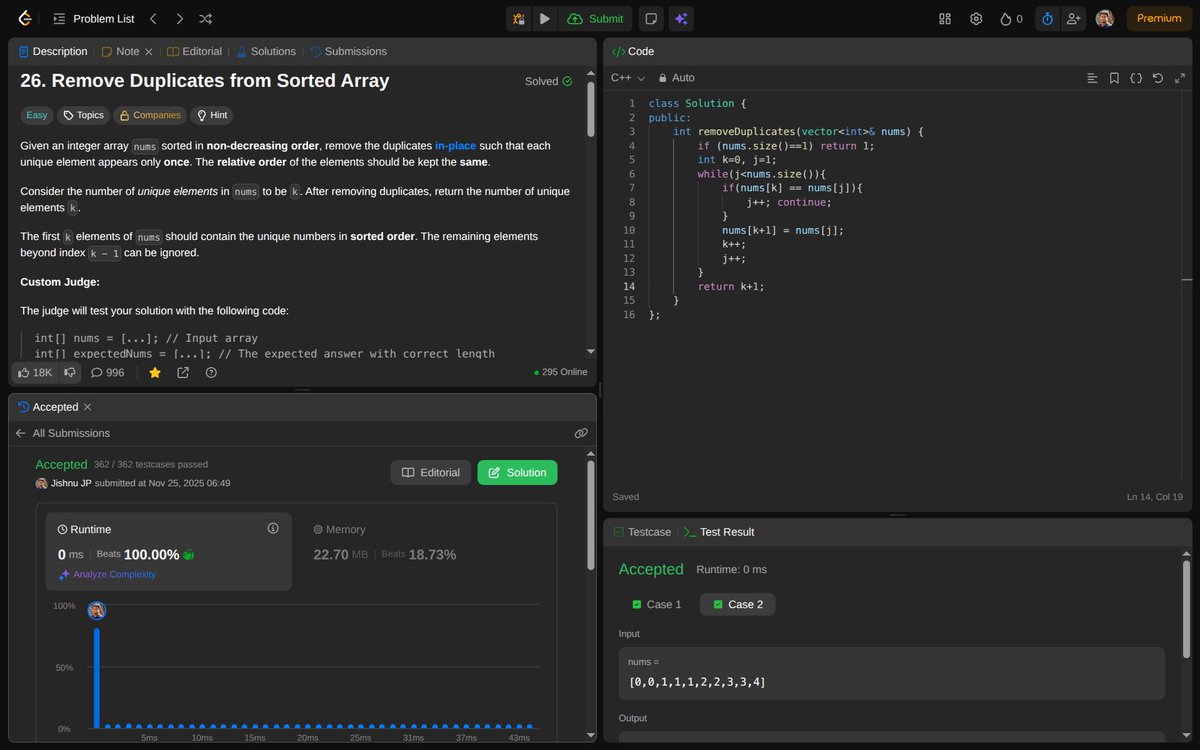The height and width of the screenshot is (750, 1200).
Task: Click the curly braces icon in editor toolbar
Action: [x=1136, y=78]
